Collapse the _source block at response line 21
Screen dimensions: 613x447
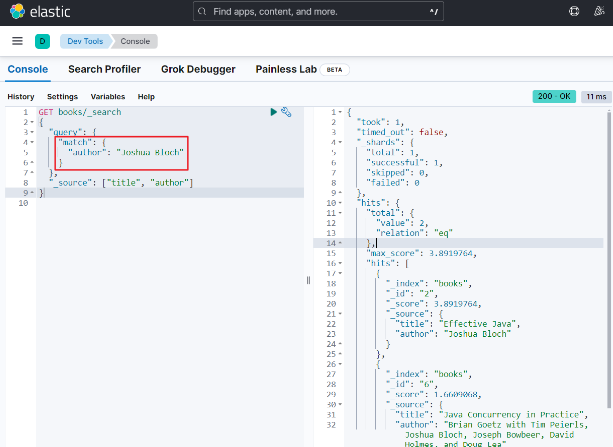tap(340, 314)
